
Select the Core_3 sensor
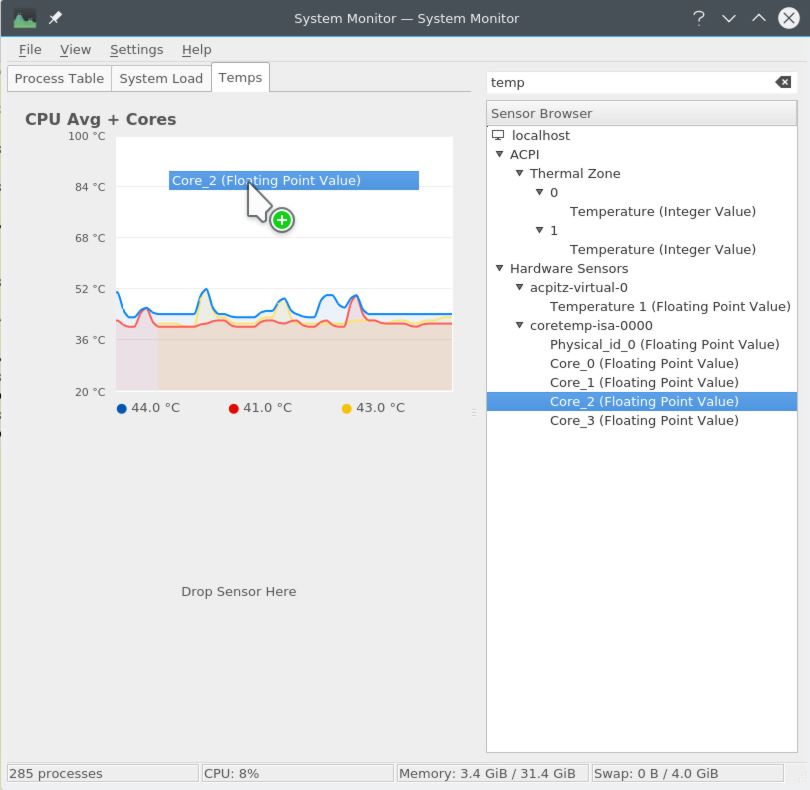pyautogui.click(x=644, y=421)
